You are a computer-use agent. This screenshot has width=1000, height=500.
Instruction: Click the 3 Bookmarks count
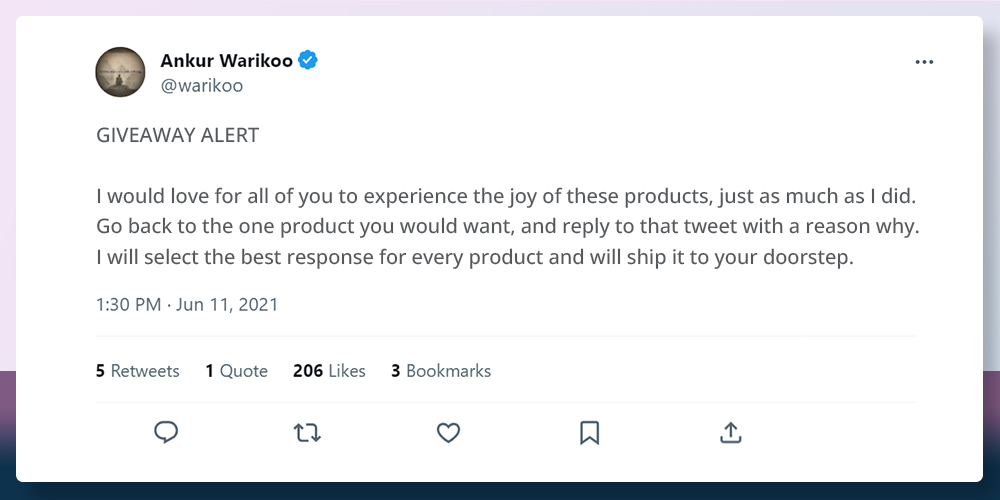[441, 371]
